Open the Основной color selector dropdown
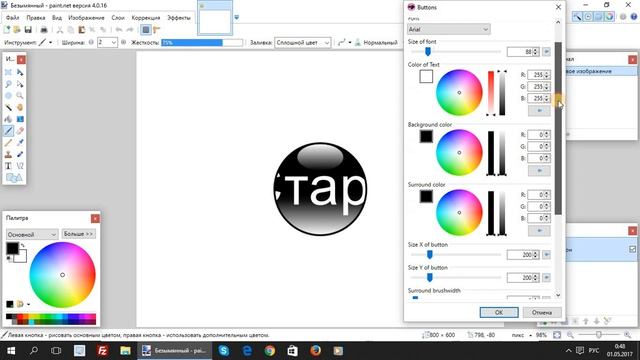640x360 pixels. coord(32,234)
